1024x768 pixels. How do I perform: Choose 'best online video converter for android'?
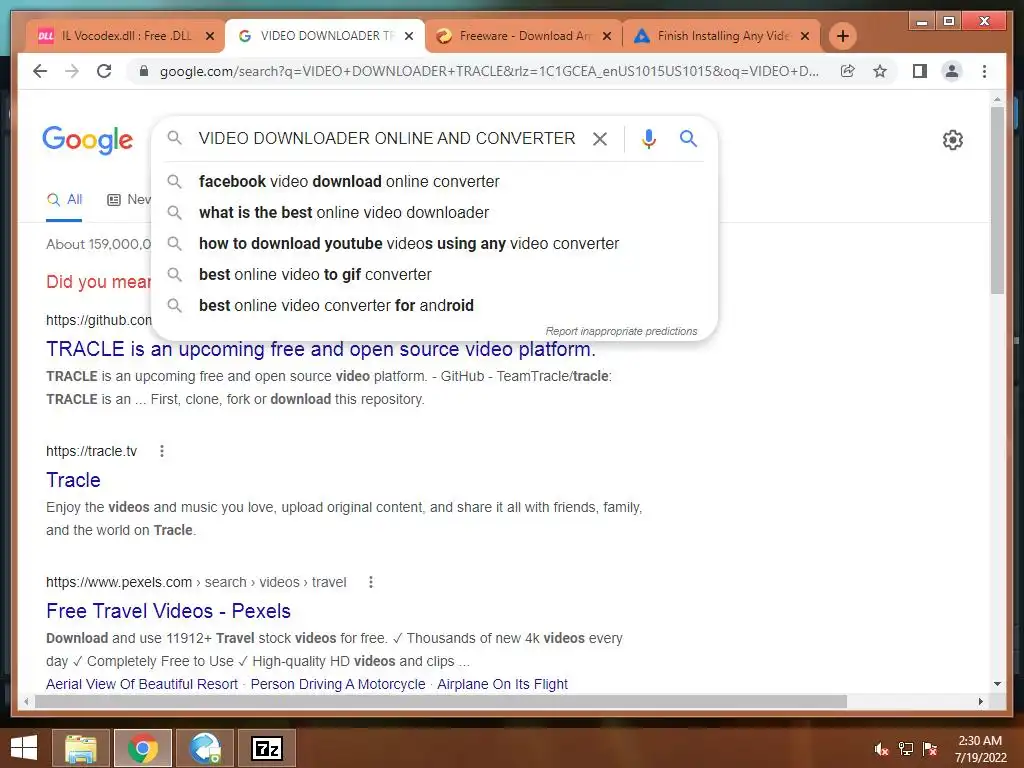[x=434, y=306]
